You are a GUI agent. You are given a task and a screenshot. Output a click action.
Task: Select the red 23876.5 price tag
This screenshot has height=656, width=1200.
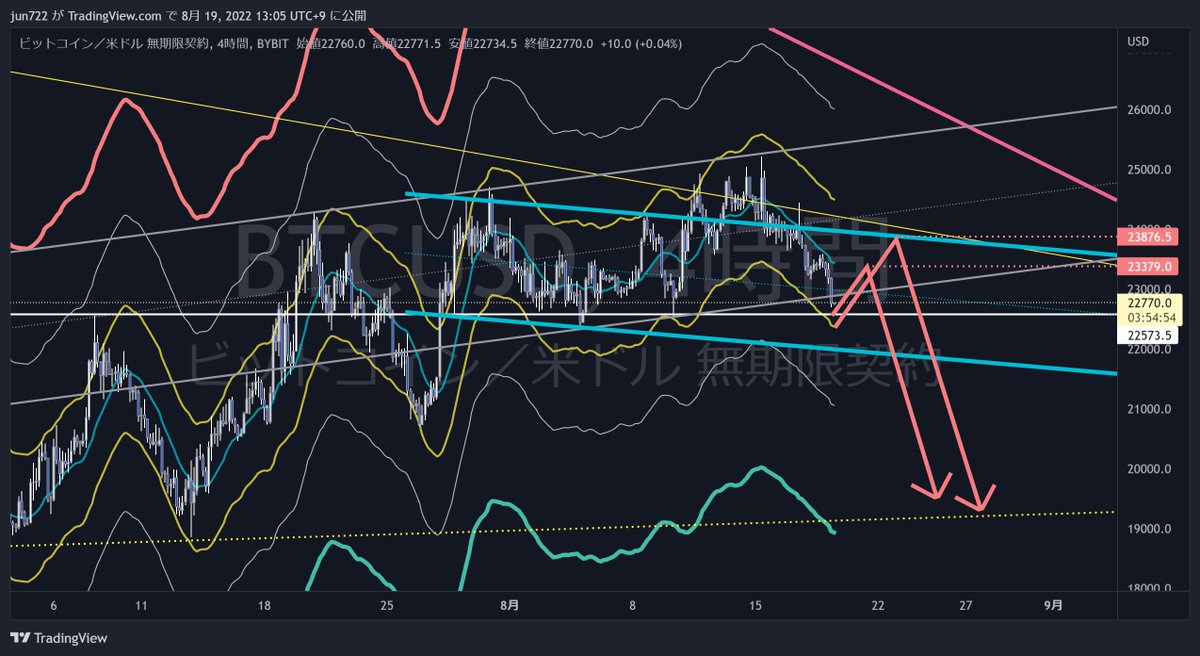1148,237
